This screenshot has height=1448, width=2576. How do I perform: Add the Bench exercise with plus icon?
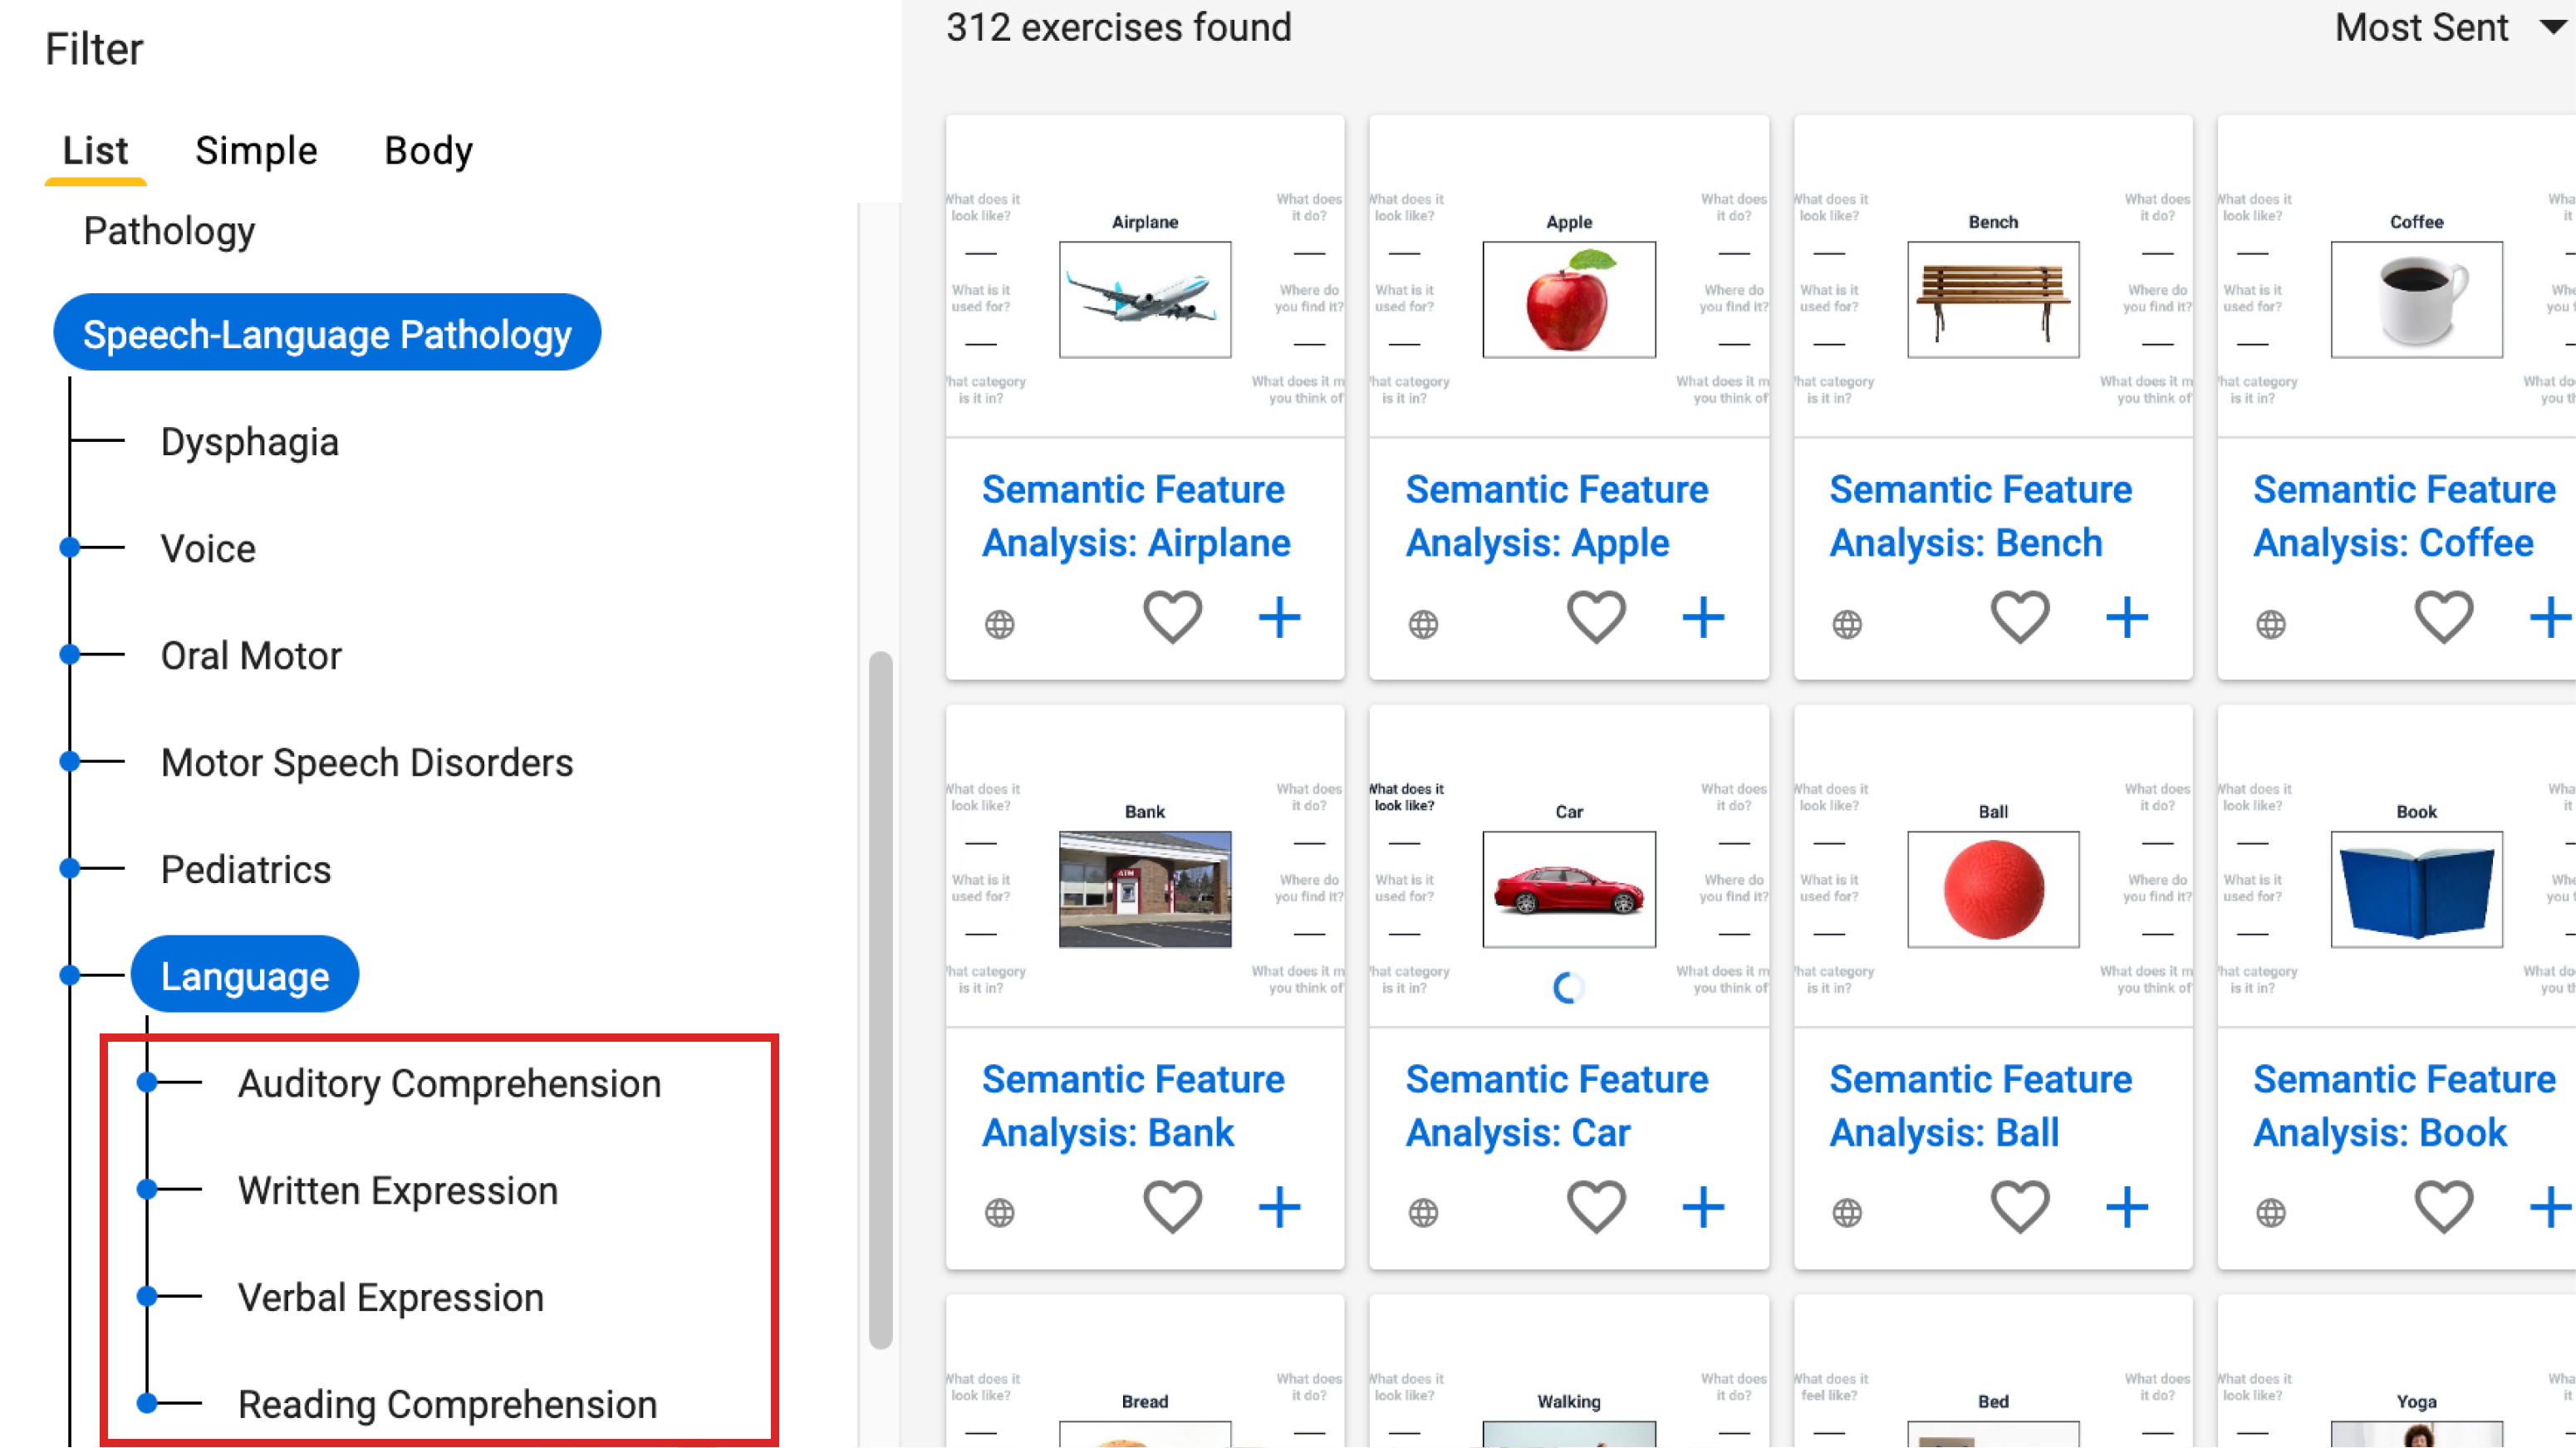coord(2127,618)
